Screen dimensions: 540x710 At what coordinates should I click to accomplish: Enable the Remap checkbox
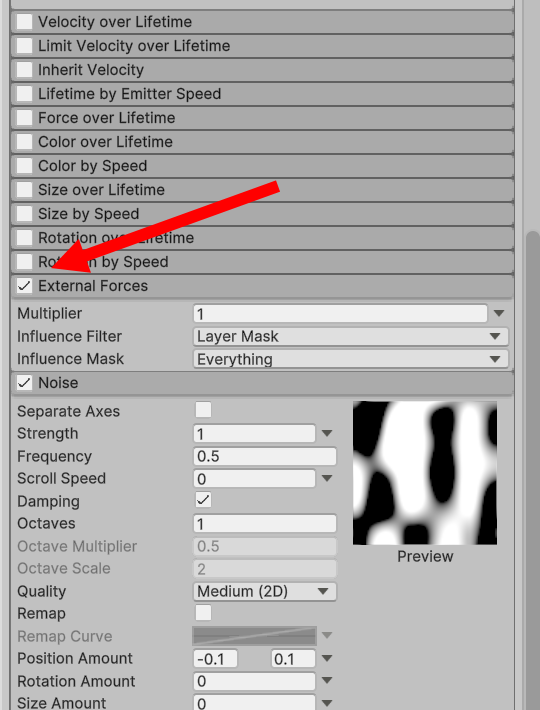(x=203, y=613)
